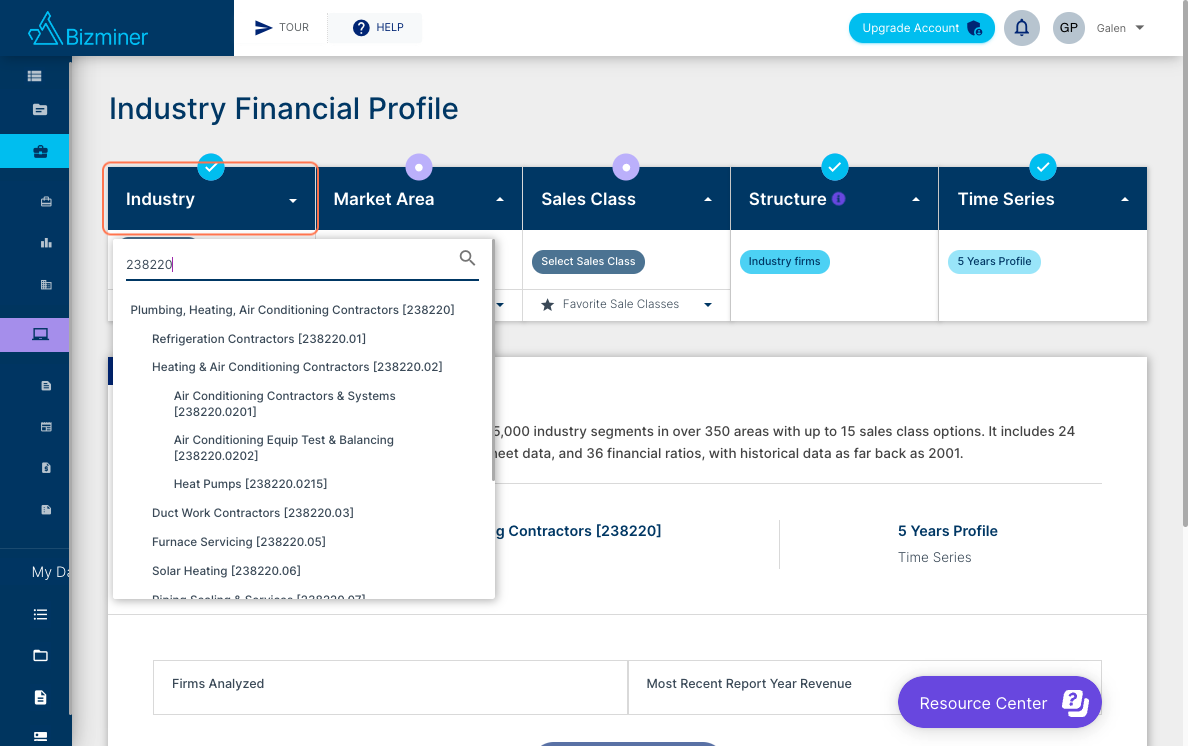Click the Select Sales Class chip
The image size is (1188, 746).
click(588, 261)
